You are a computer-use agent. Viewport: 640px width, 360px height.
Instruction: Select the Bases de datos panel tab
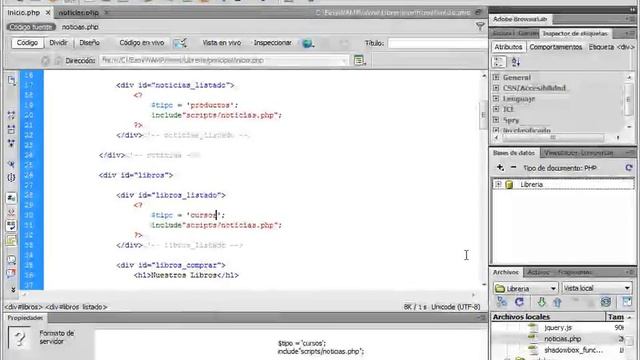click(513, 153)
